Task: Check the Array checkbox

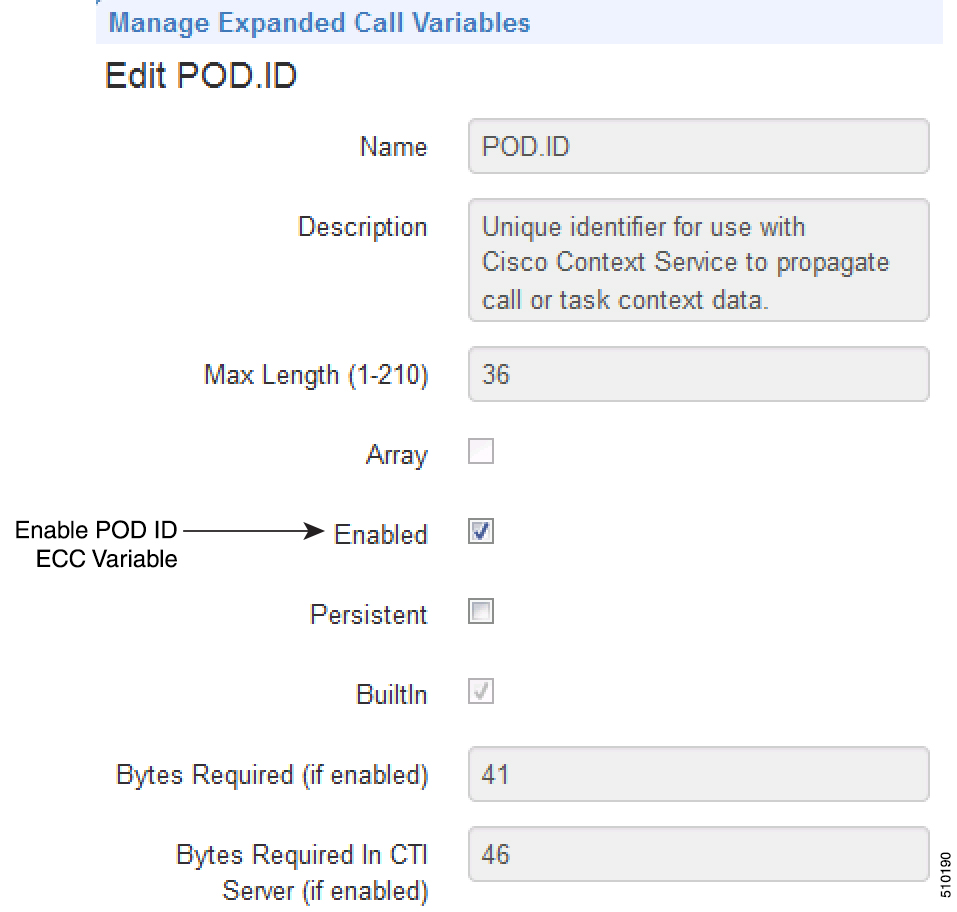Action: pyautogui.click(x=481, y=453)
